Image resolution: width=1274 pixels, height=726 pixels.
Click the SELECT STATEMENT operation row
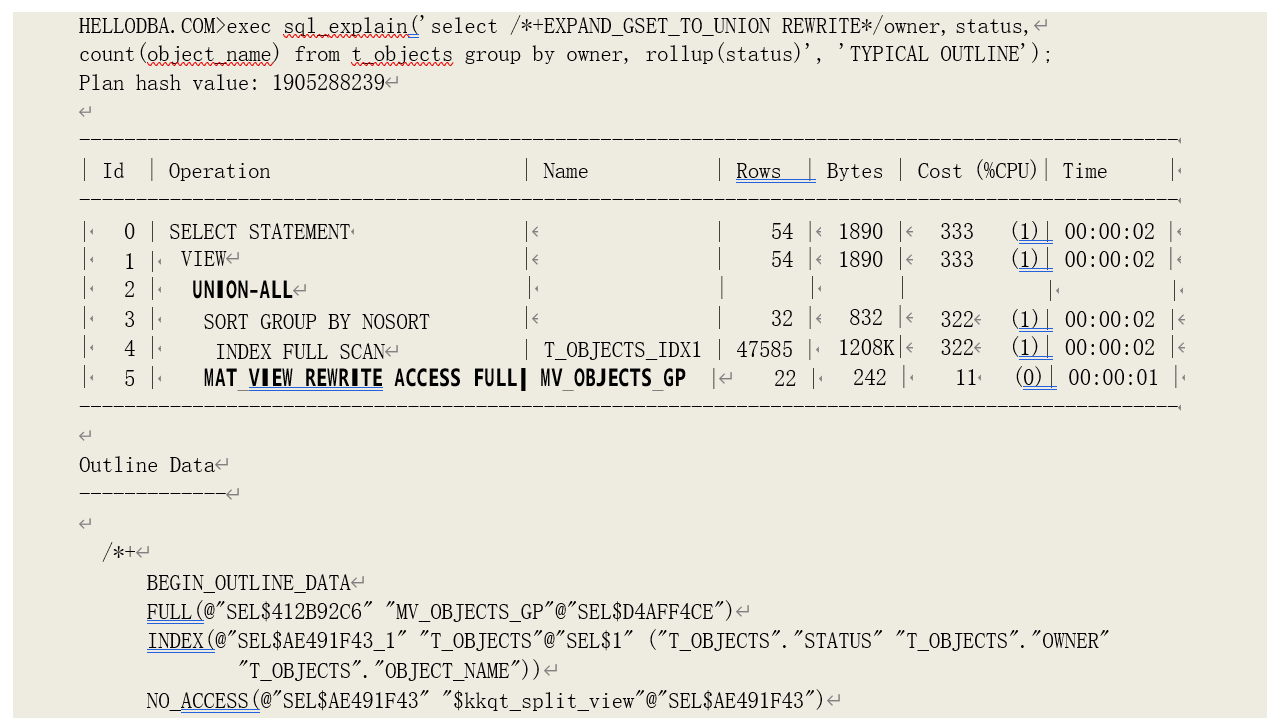pyautogui.click(x=259, y=232)
